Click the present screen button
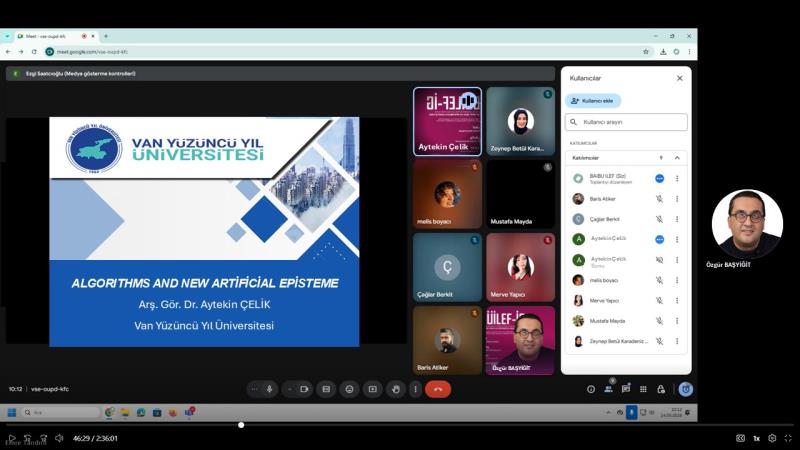 pyautogui.click(x=372, y=389)
